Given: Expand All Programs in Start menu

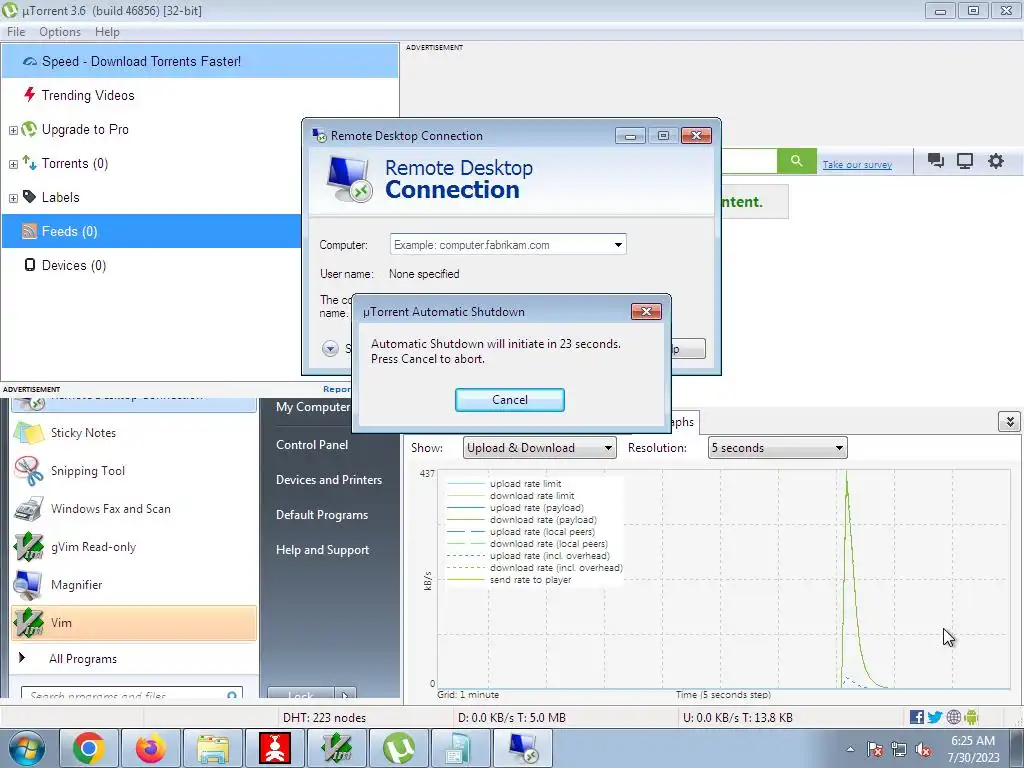Looking at the screenshot, I should click(x=134, y=659).
